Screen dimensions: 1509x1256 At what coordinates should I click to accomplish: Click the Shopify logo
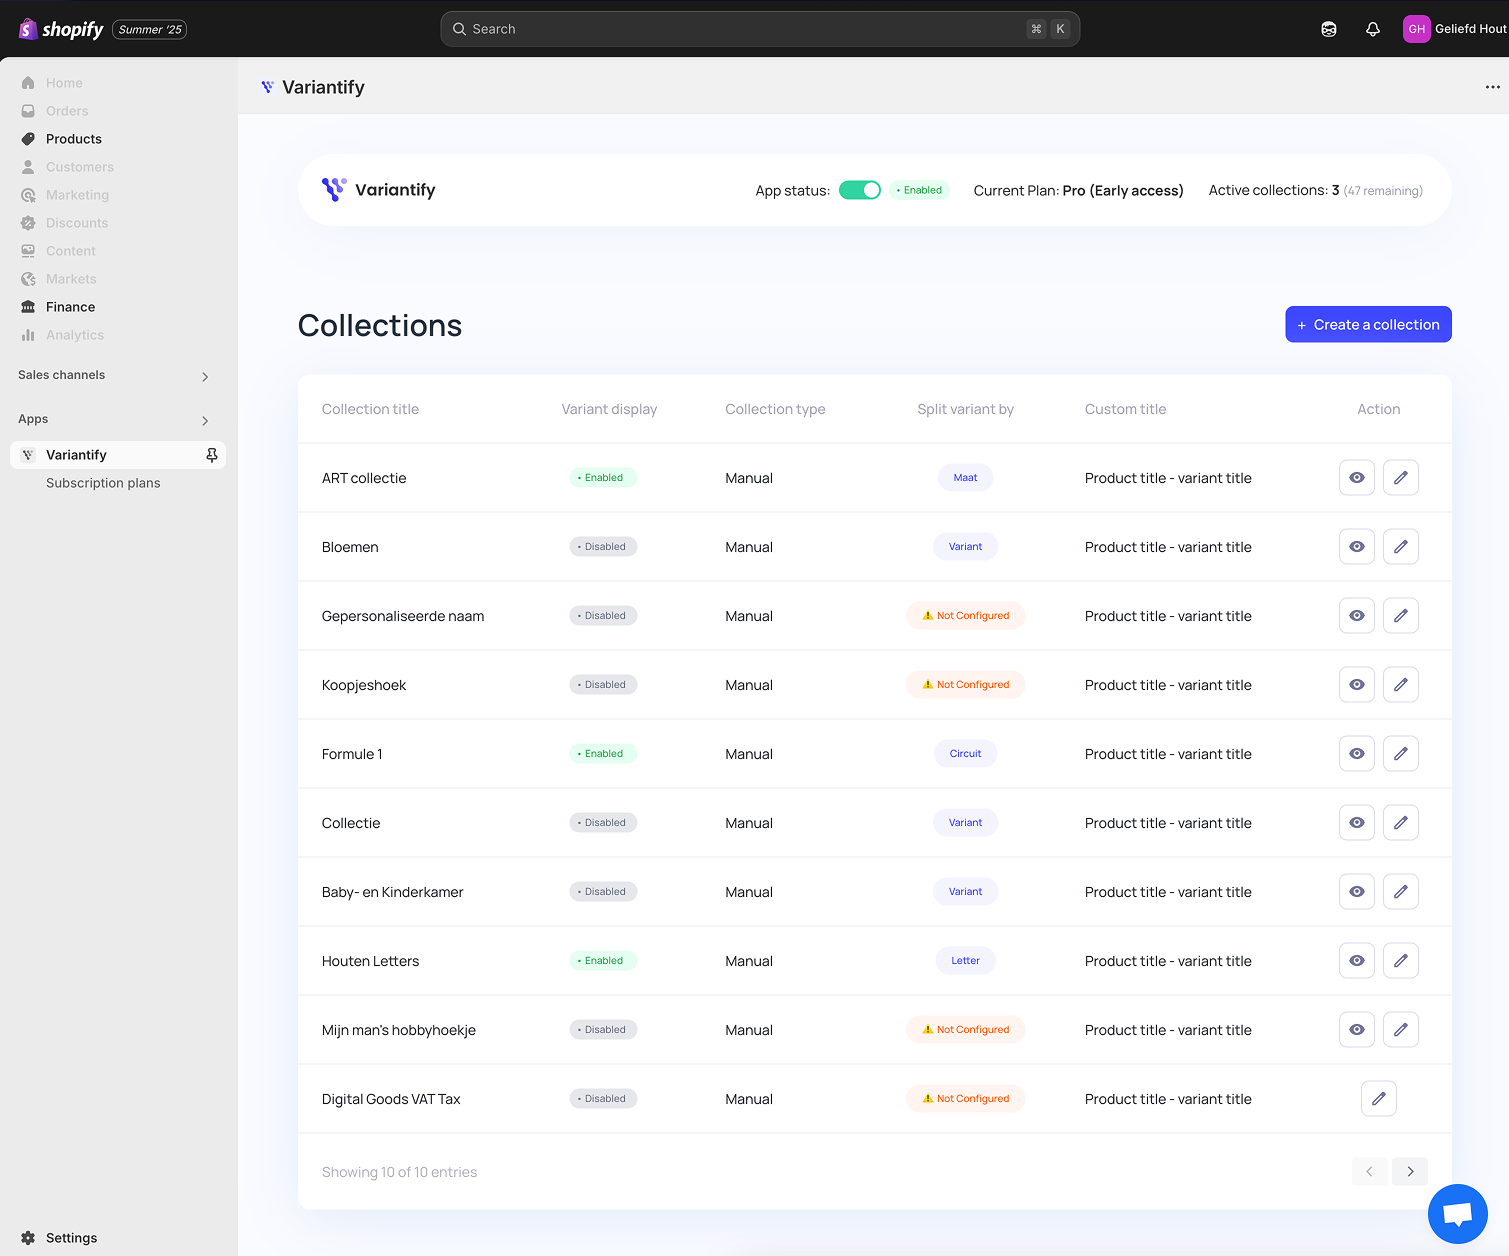coord(61,29)
